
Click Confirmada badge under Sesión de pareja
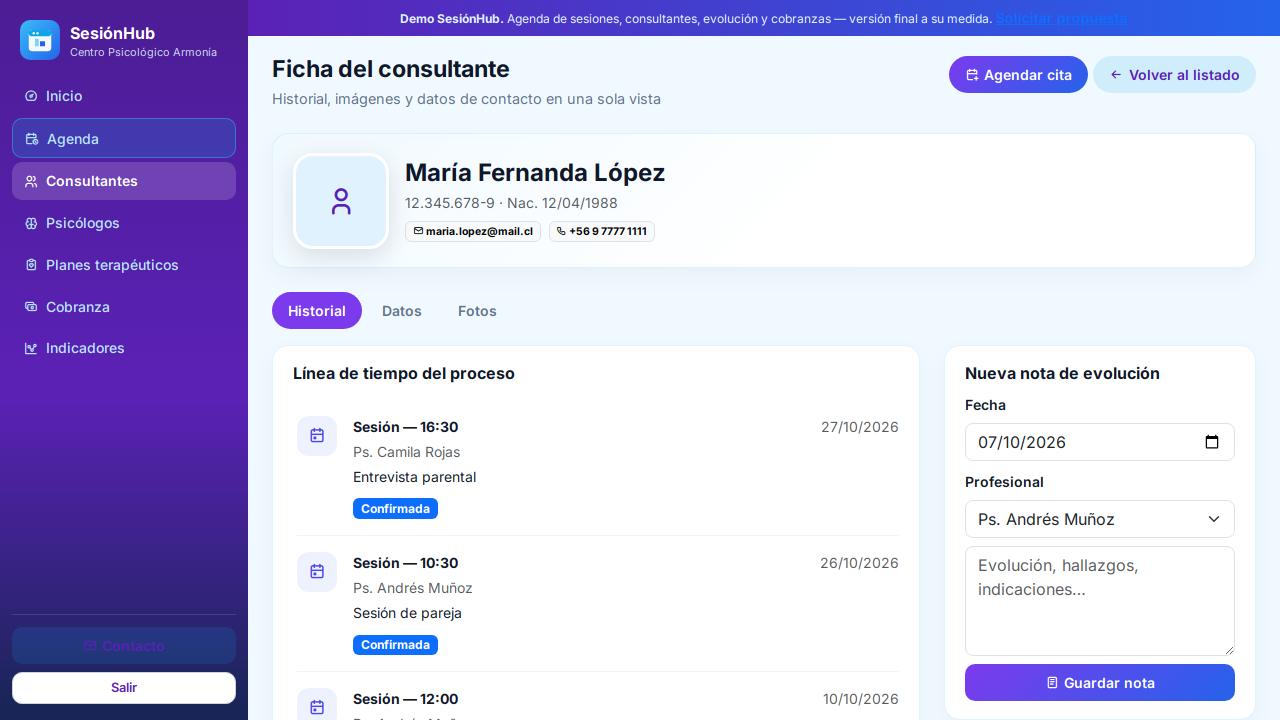(395, 645)
